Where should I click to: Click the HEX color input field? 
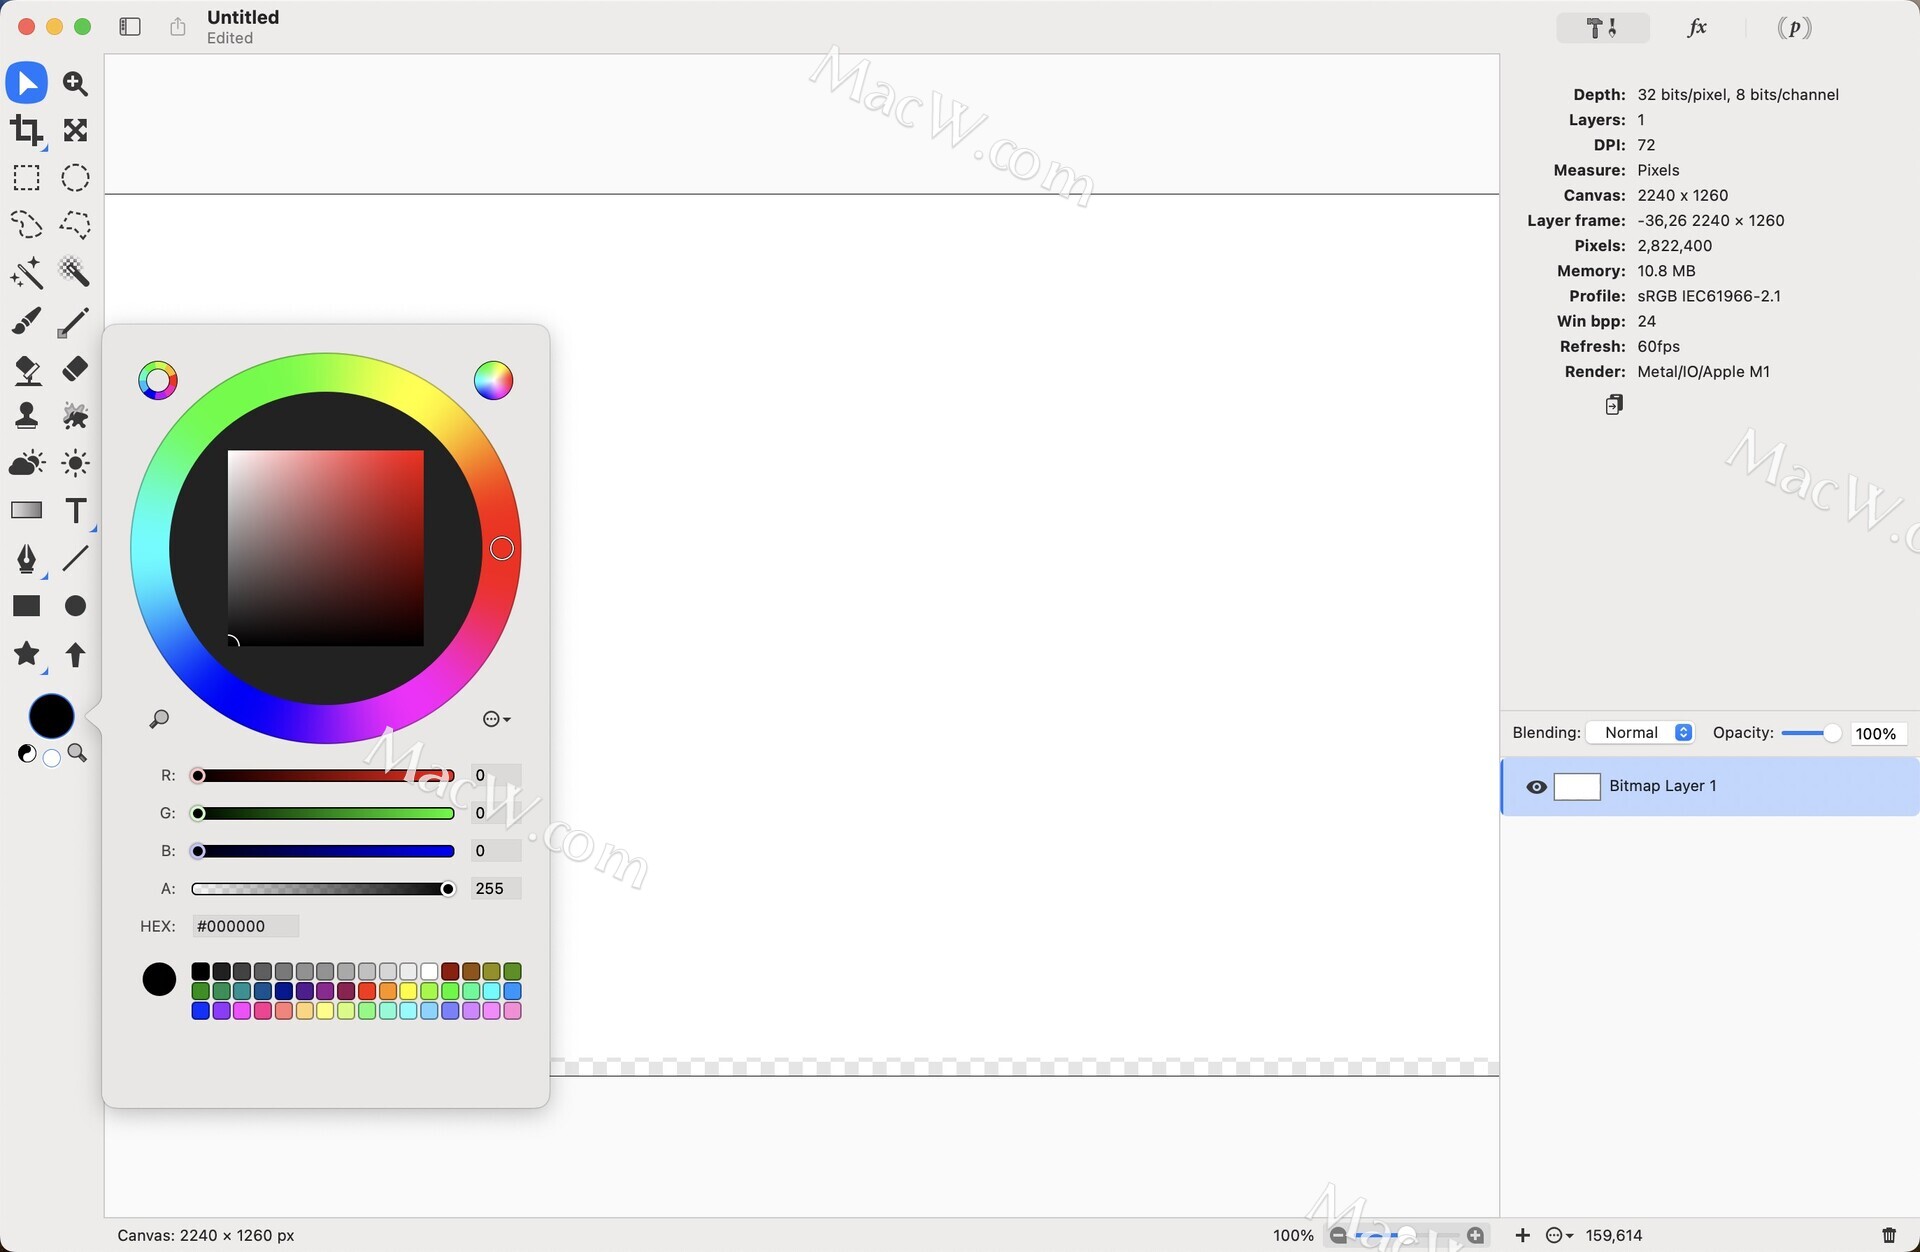[x=245, y=926]
